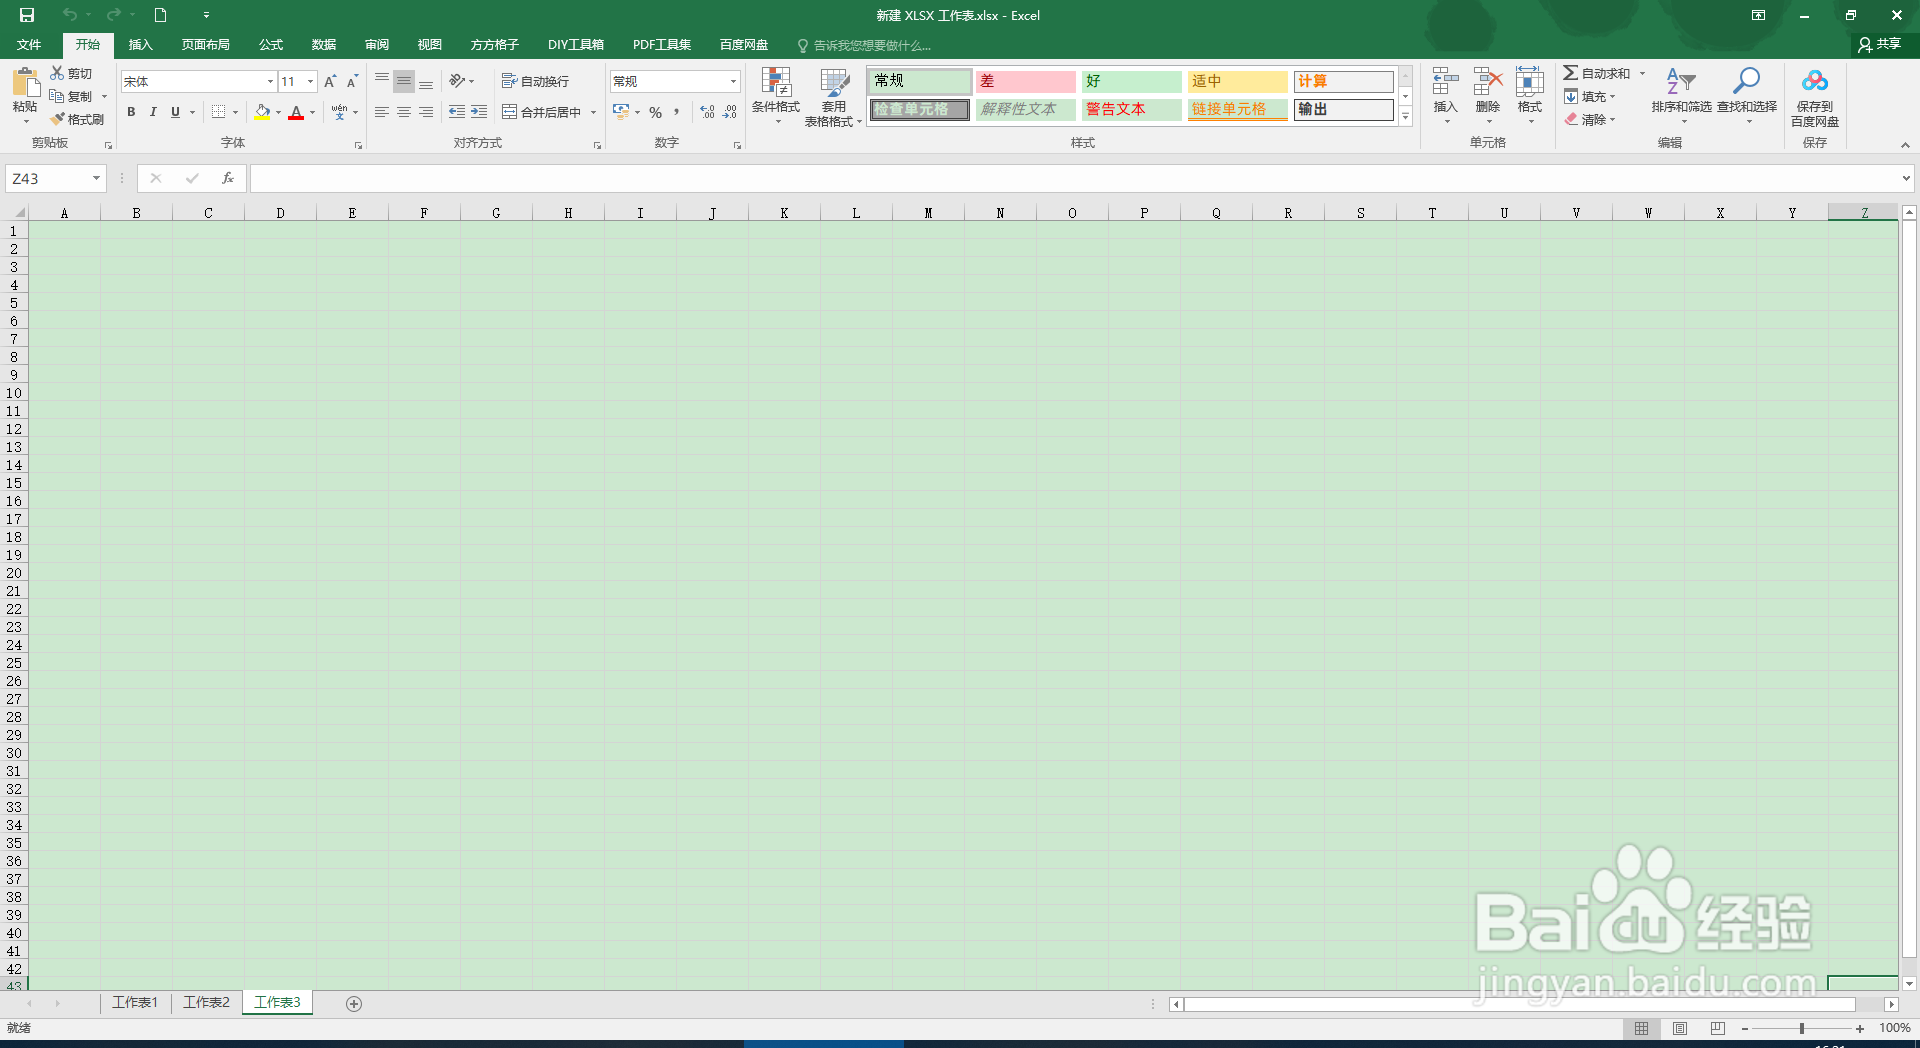Screen dimensions: 1920x1048
Task: Expand the formula bar
Action: (1906, 178)
